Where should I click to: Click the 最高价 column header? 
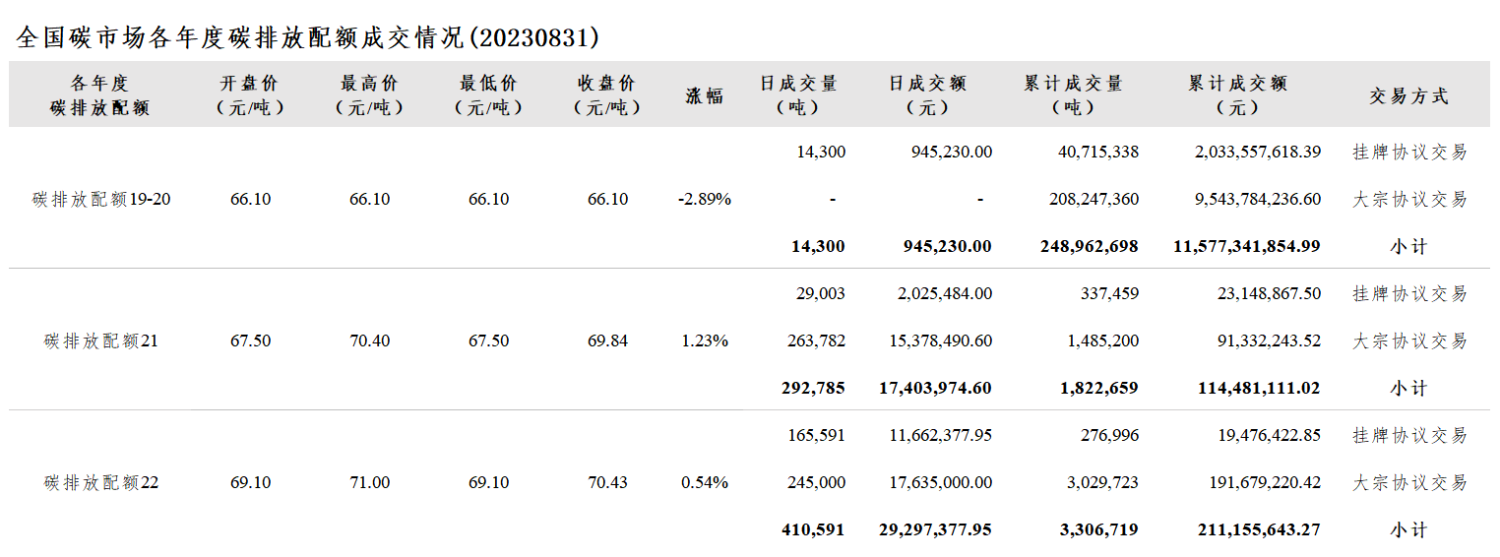coord(369,96)
